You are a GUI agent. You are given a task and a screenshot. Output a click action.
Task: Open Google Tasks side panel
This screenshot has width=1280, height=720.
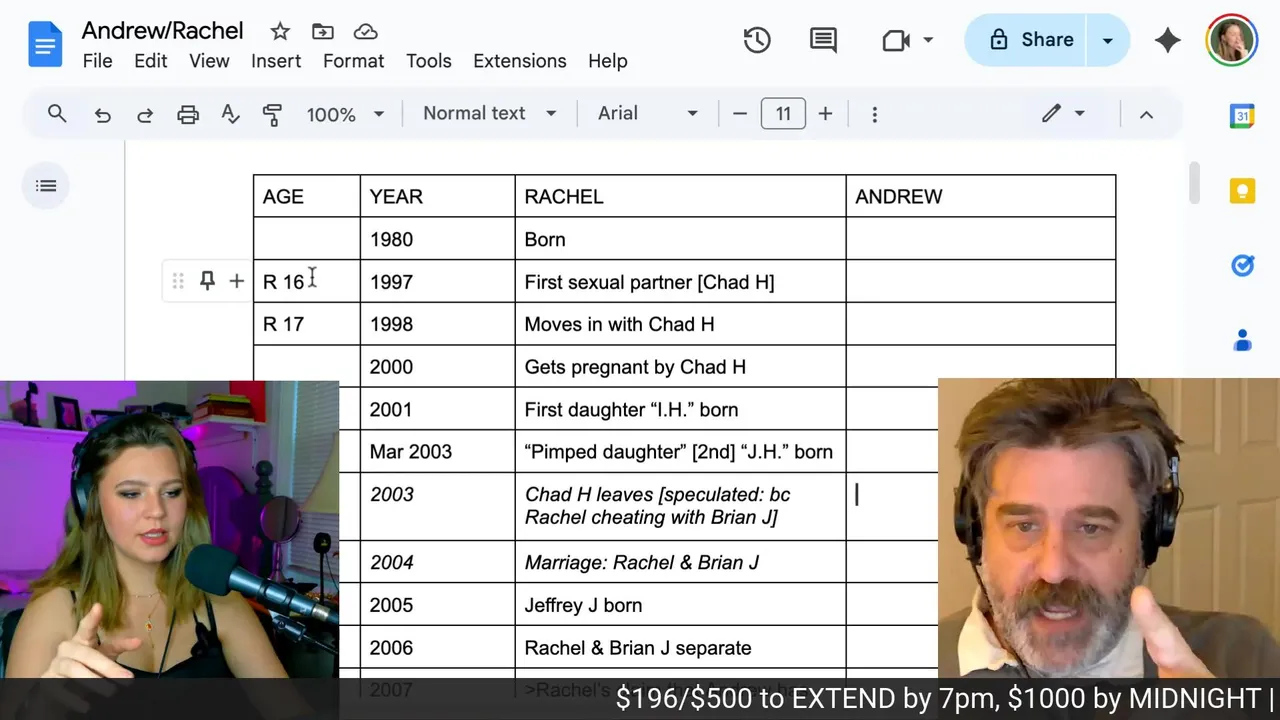click(1242, 265)
